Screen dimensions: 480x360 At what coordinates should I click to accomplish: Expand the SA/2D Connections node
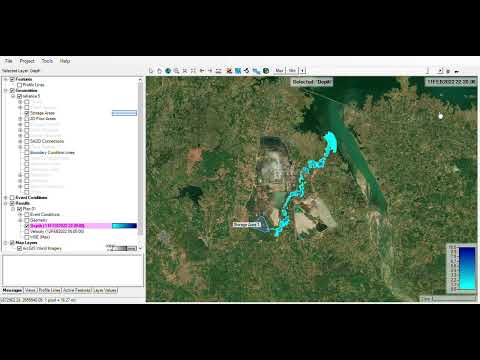click(20, 141)
